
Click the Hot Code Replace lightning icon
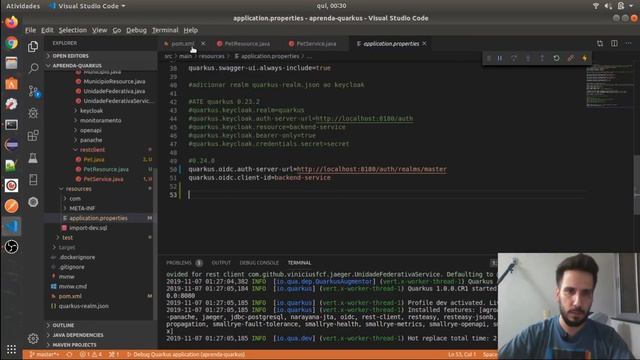click(x=584, y=58)
